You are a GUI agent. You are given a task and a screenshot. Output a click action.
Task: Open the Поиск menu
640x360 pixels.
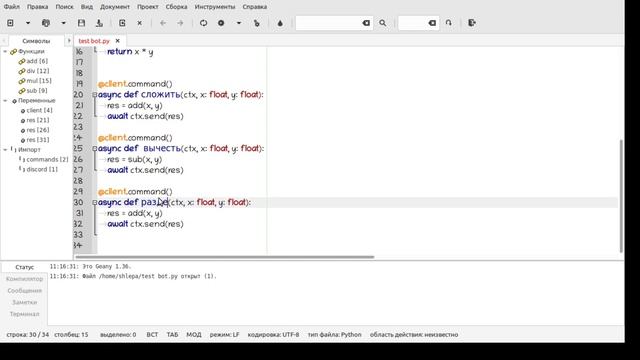point(64,7)
